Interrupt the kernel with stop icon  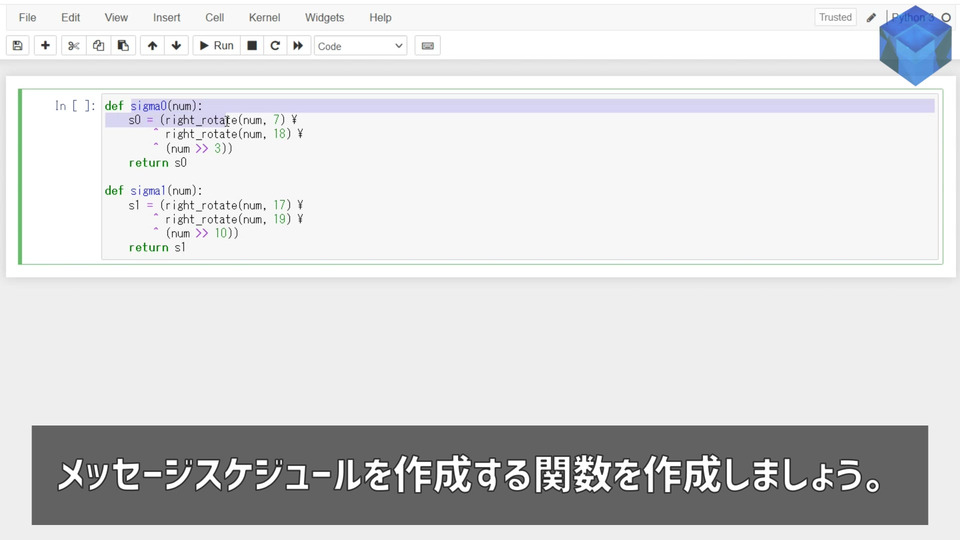tap(252, 46)
